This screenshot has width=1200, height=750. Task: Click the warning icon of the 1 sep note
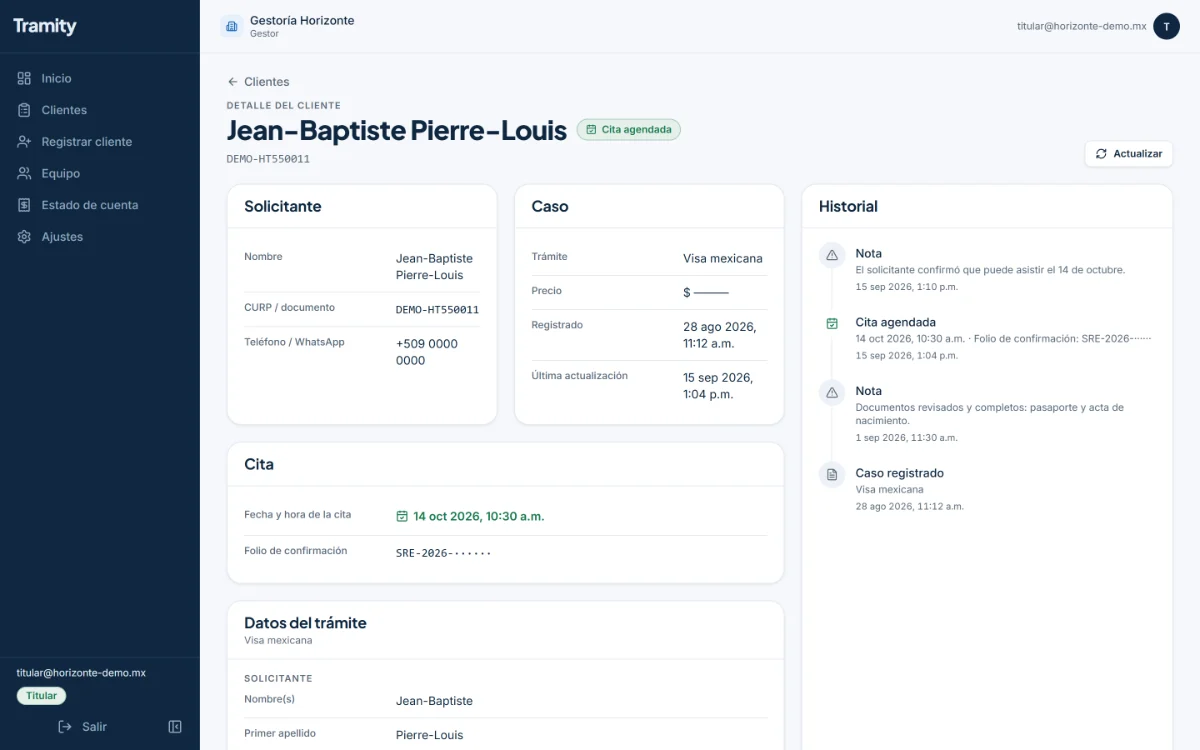tap(832, 392)
